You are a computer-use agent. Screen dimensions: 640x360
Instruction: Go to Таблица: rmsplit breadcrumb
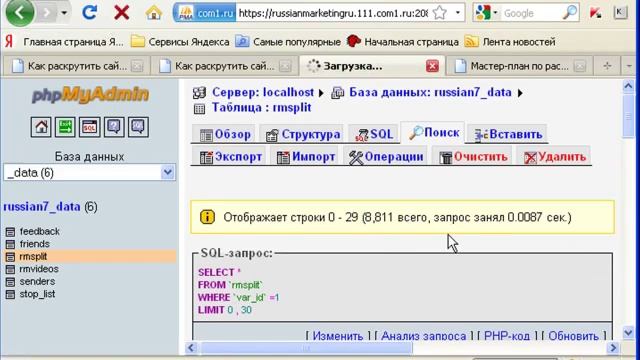[261, 108]
